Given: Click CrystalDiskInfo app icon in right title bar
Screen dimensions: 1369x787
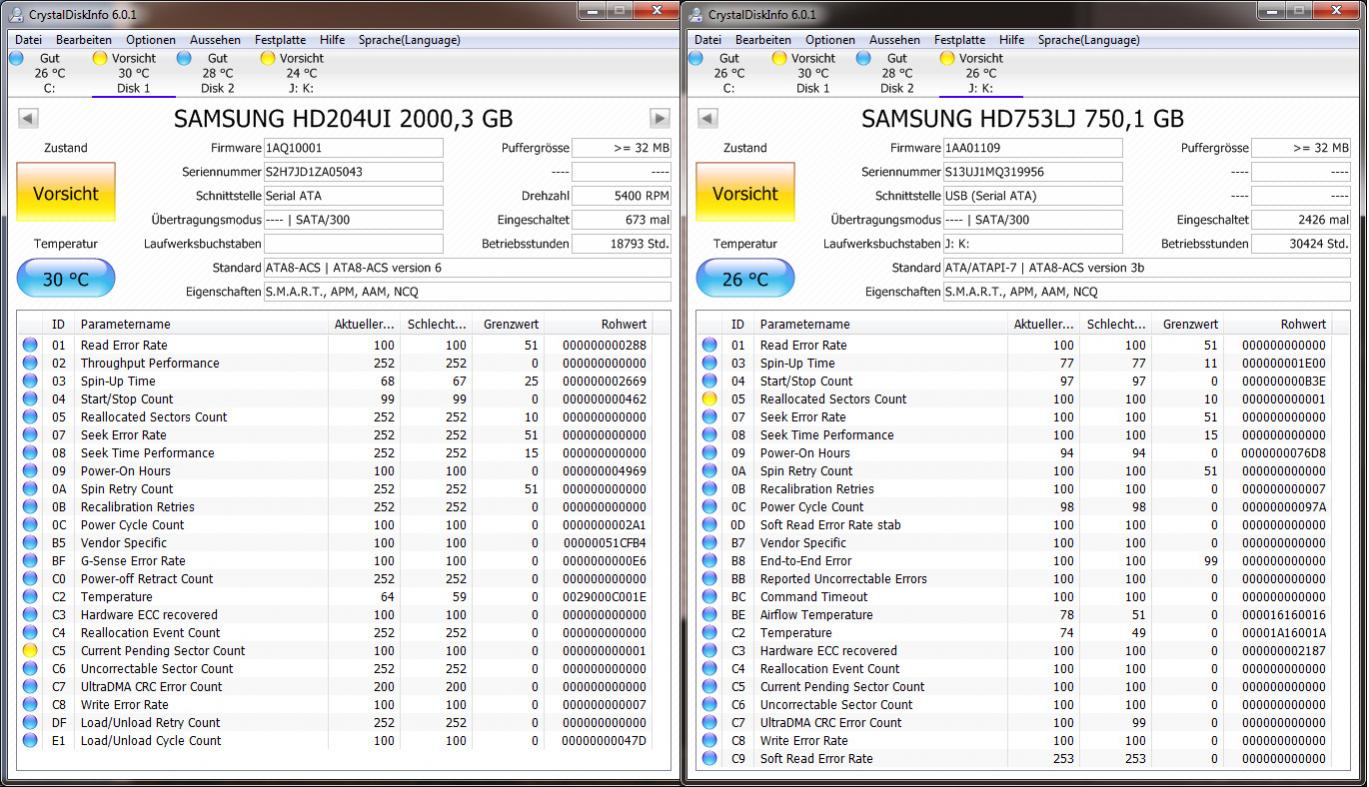Looking at the screenshot, I should click(x=695, y=14).
